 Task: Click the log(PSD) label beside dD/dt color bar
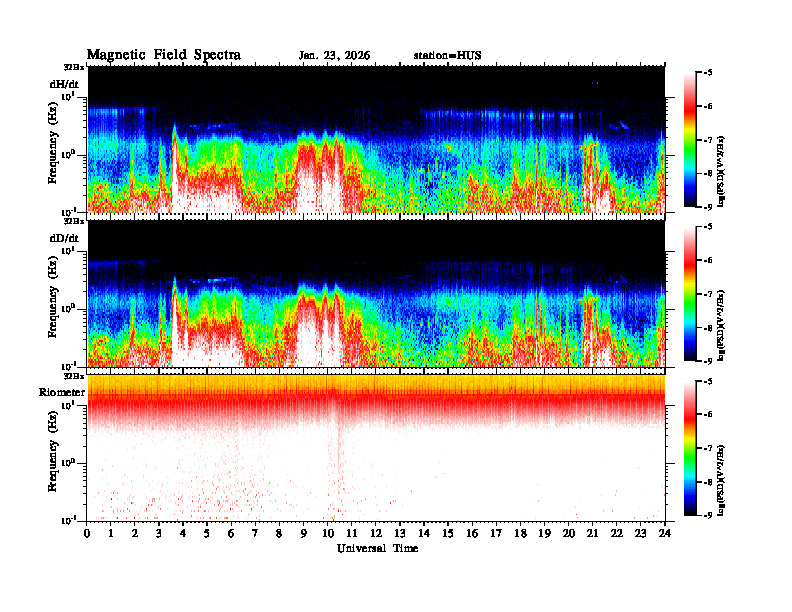coord(722,325)
